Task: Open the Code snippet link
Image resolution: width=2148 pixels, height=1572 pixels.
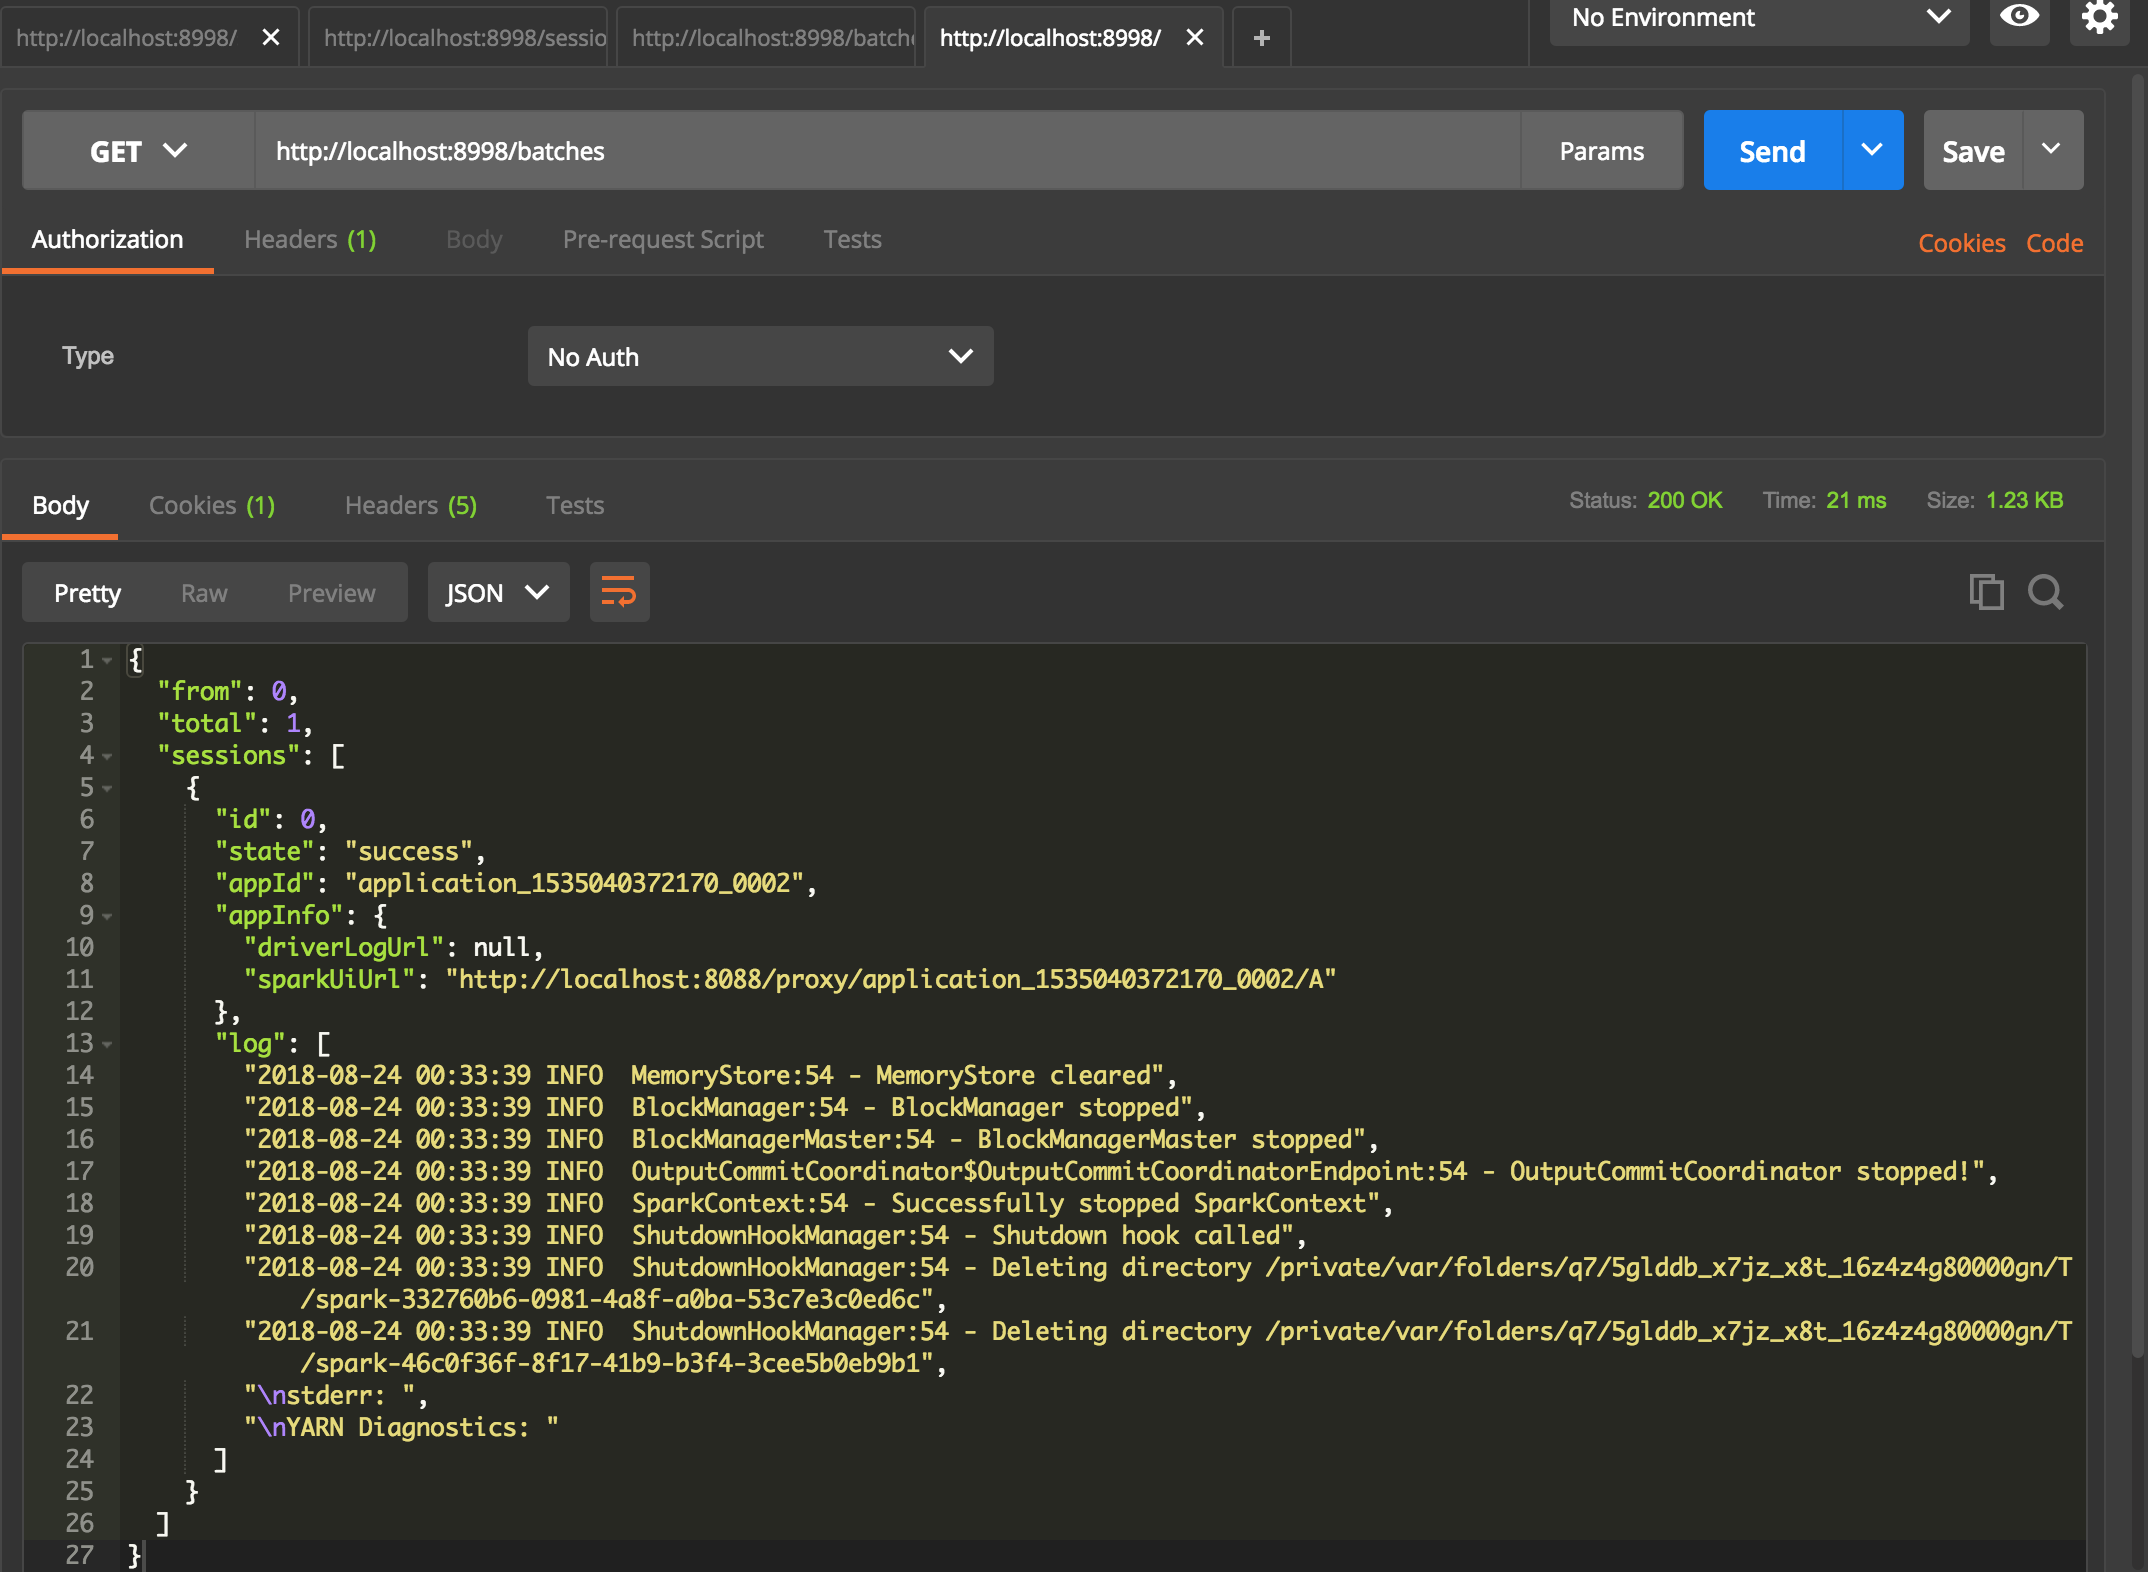Action: tap(2054, 243)
